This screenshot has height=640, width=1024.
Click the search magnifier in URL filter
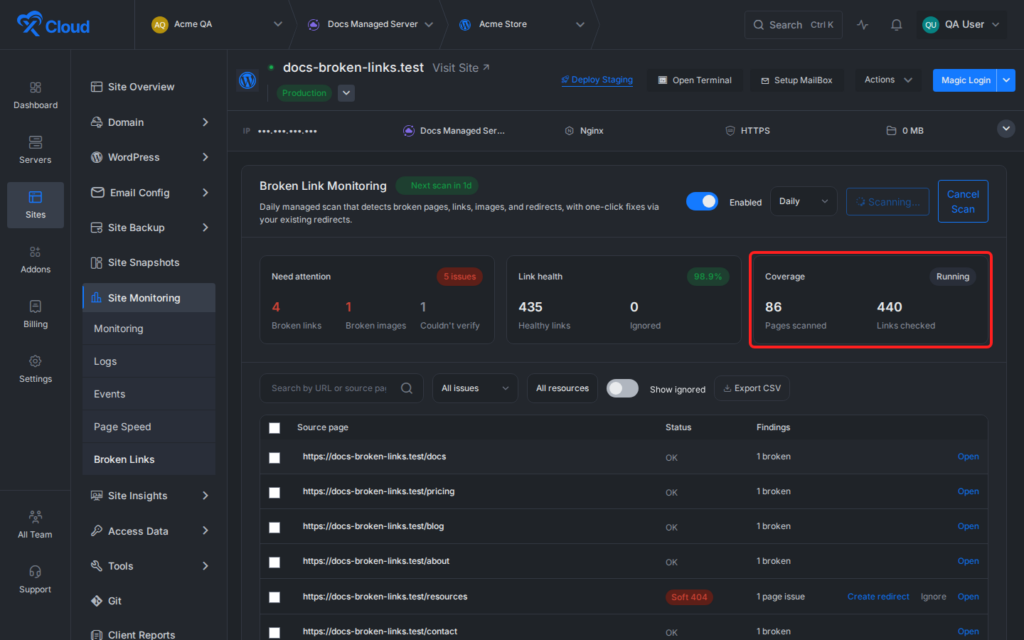click(406, 388)
